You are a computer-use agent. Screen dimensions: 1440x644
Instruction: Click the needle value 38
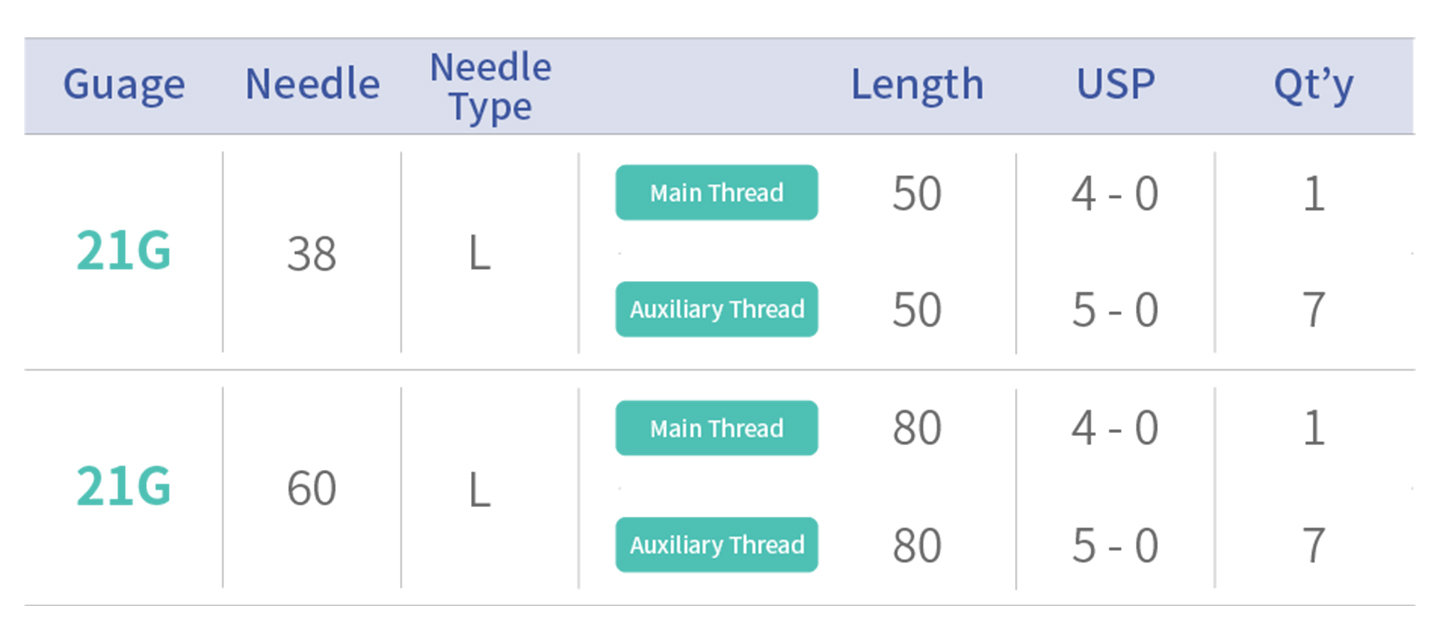pyautogui.click(x=311, y=254)
